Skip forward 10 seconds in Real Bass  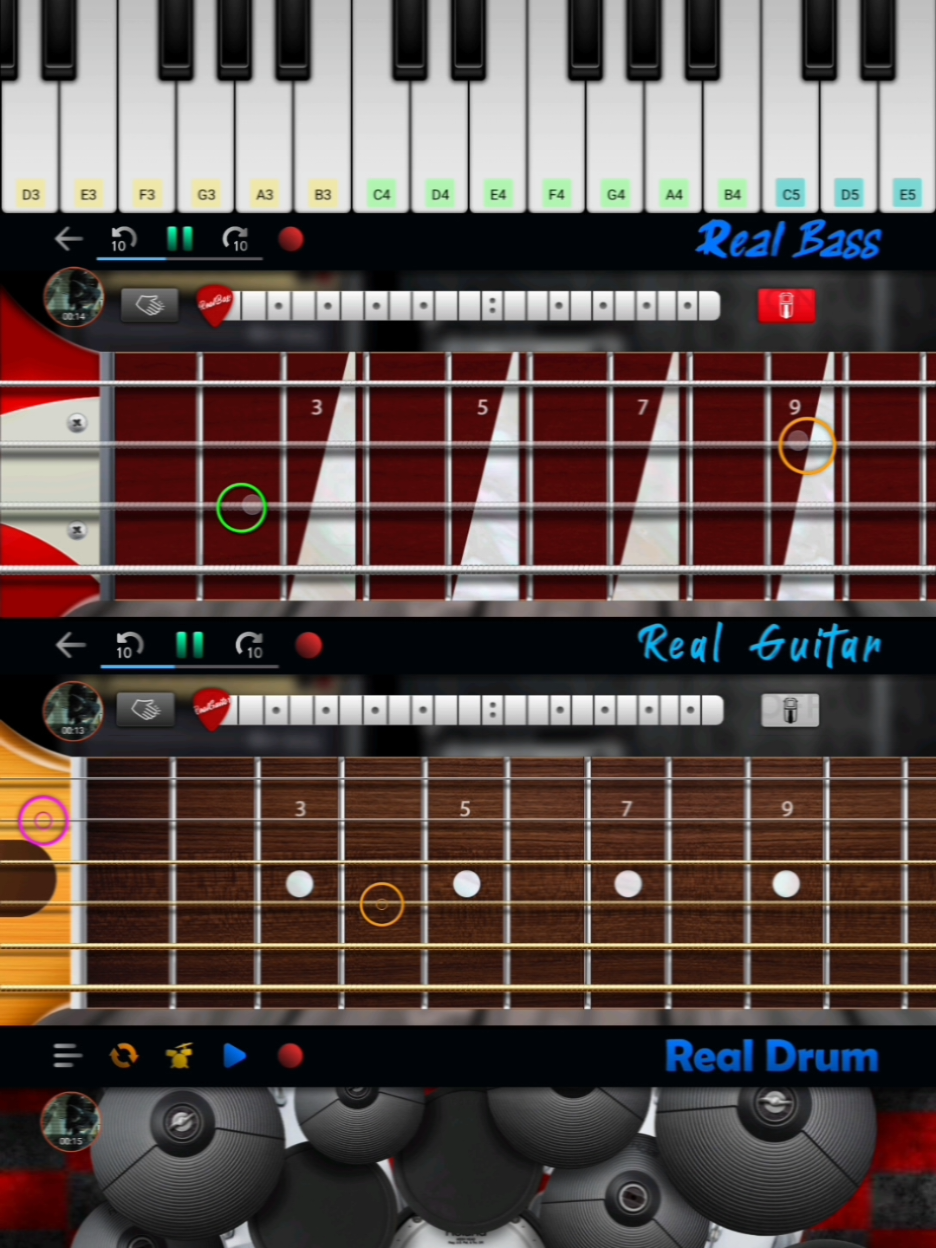(x=236, y=239)
